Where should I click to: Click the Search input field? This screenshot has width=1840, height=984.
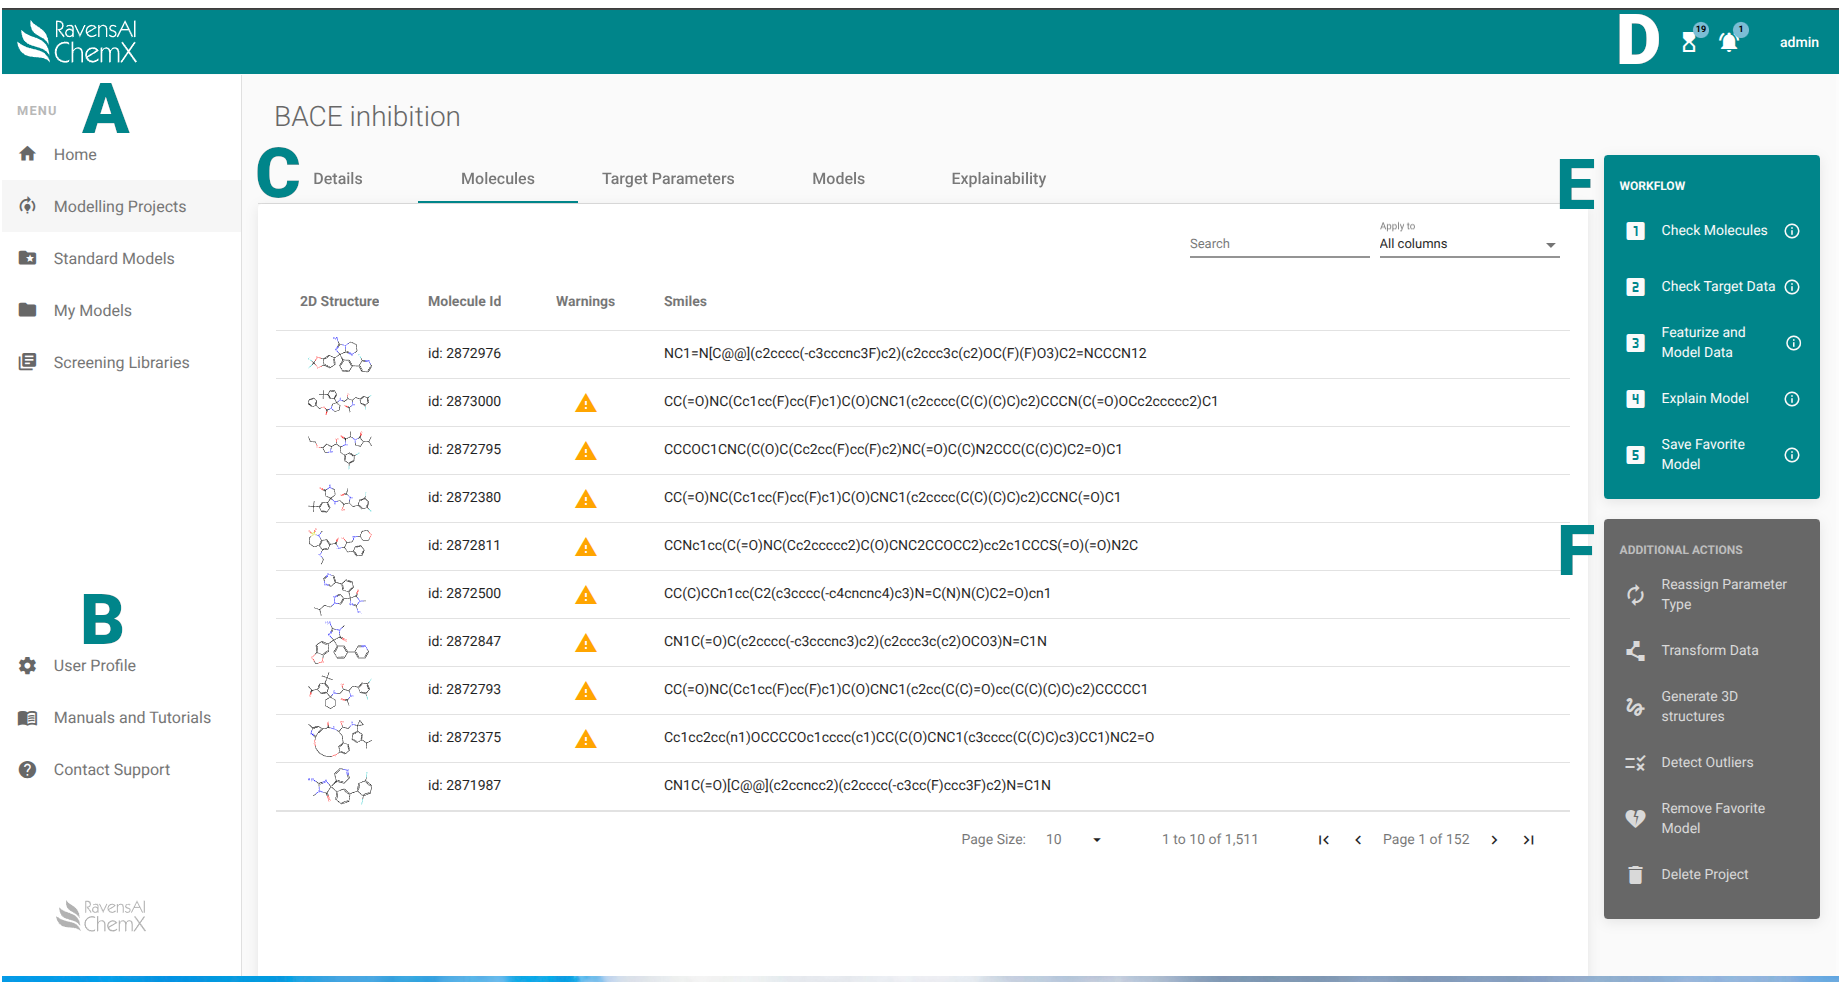tap(1278, 244)
